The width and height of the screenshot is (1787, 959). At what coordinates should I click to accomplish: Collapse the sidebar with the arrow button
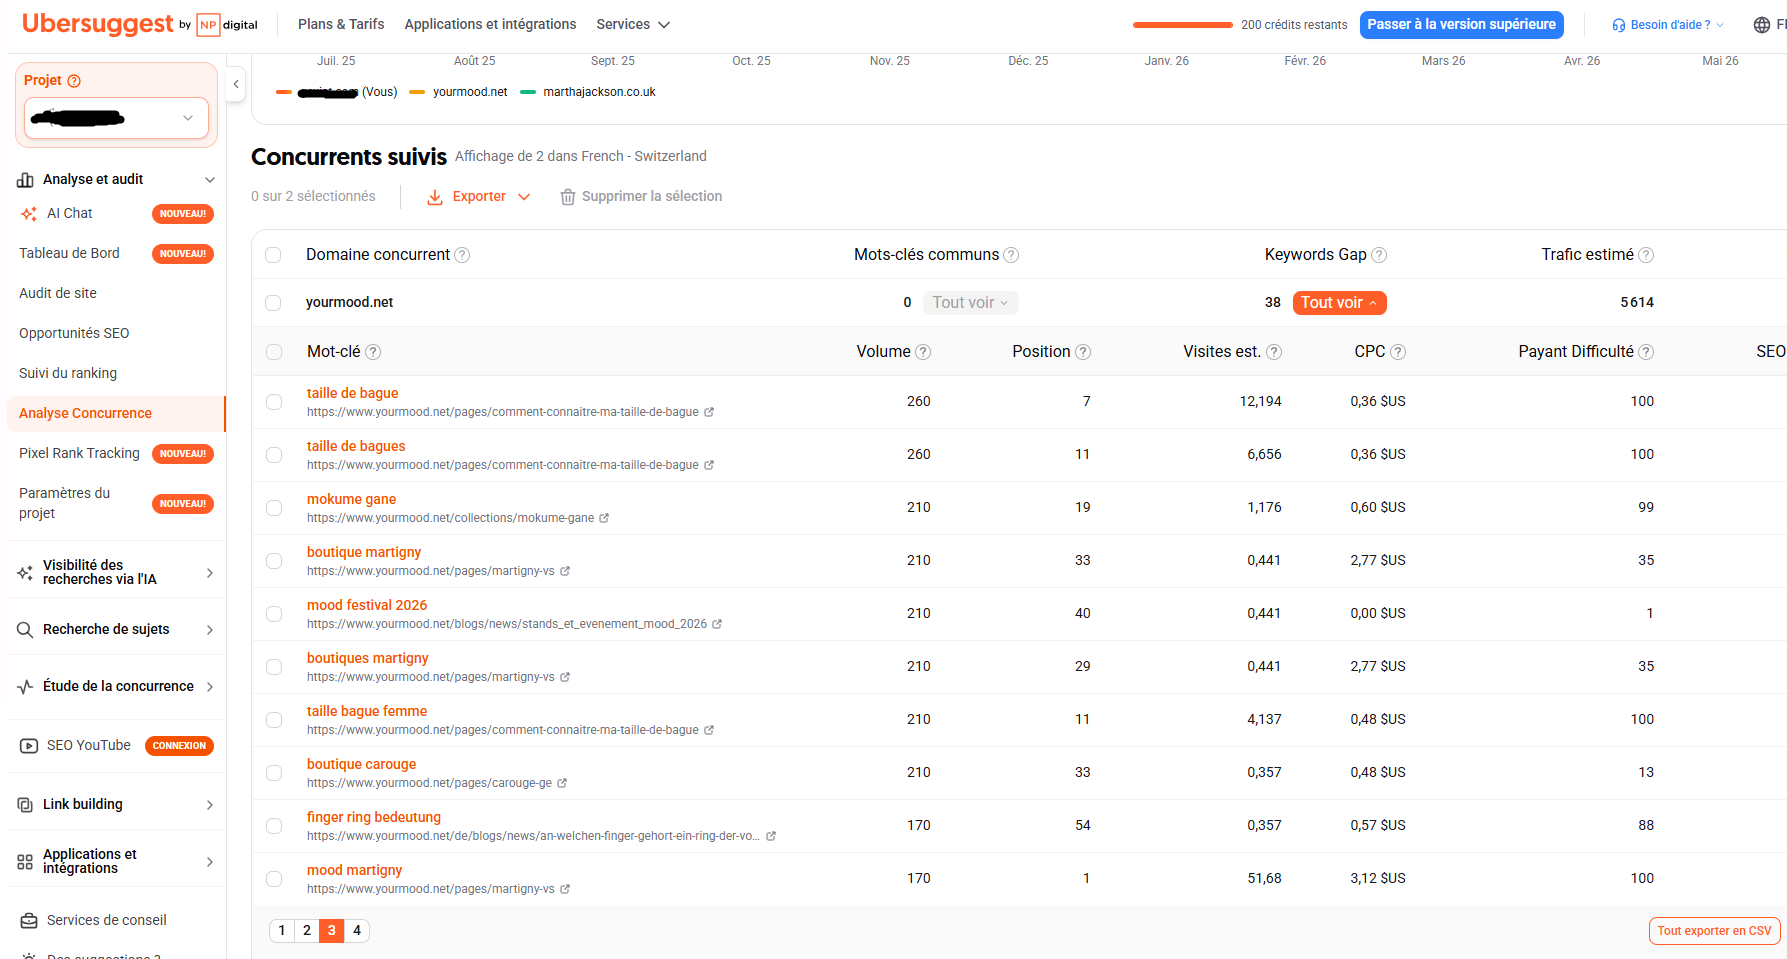point(236,84)
